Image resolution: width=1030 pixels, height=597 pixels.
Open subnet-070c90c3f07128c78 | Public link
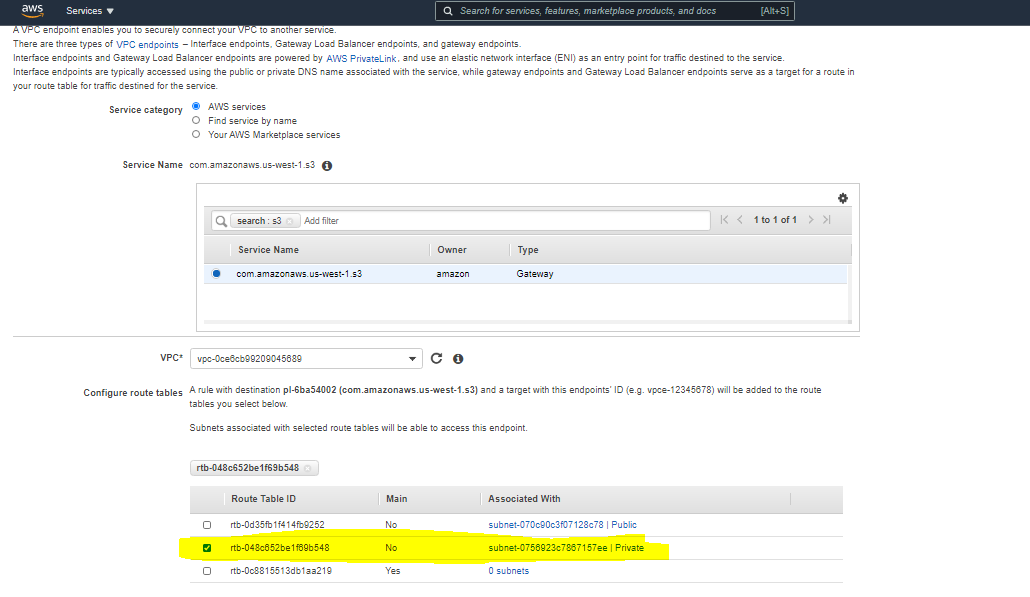click(x=562, y=525)
